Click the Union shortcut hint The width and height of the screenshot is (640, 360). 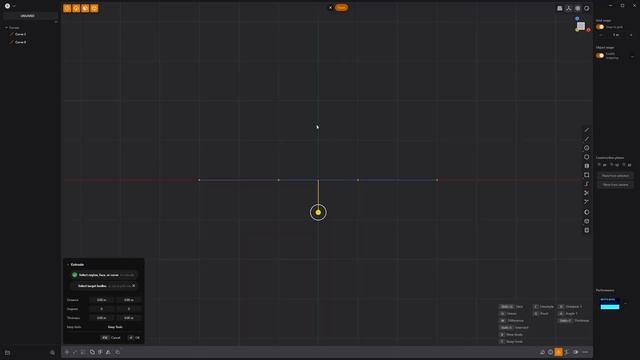pyautogui.click(x=508, y=313)
